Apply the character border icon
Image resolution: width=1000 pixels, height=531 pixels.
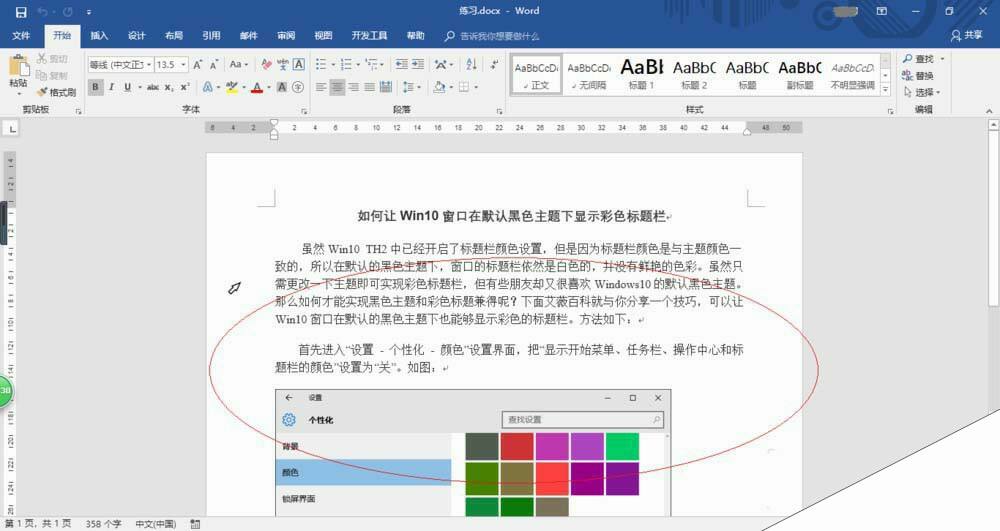pyautogui.click(x=298, y=64)
